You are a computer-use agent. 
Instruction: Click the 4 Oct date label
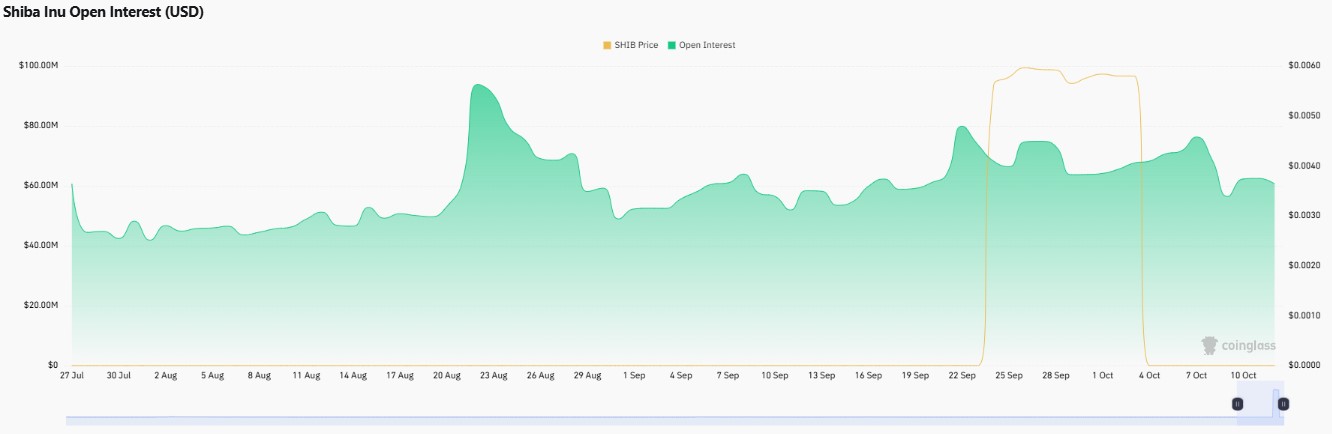[x=1150, y=375]
